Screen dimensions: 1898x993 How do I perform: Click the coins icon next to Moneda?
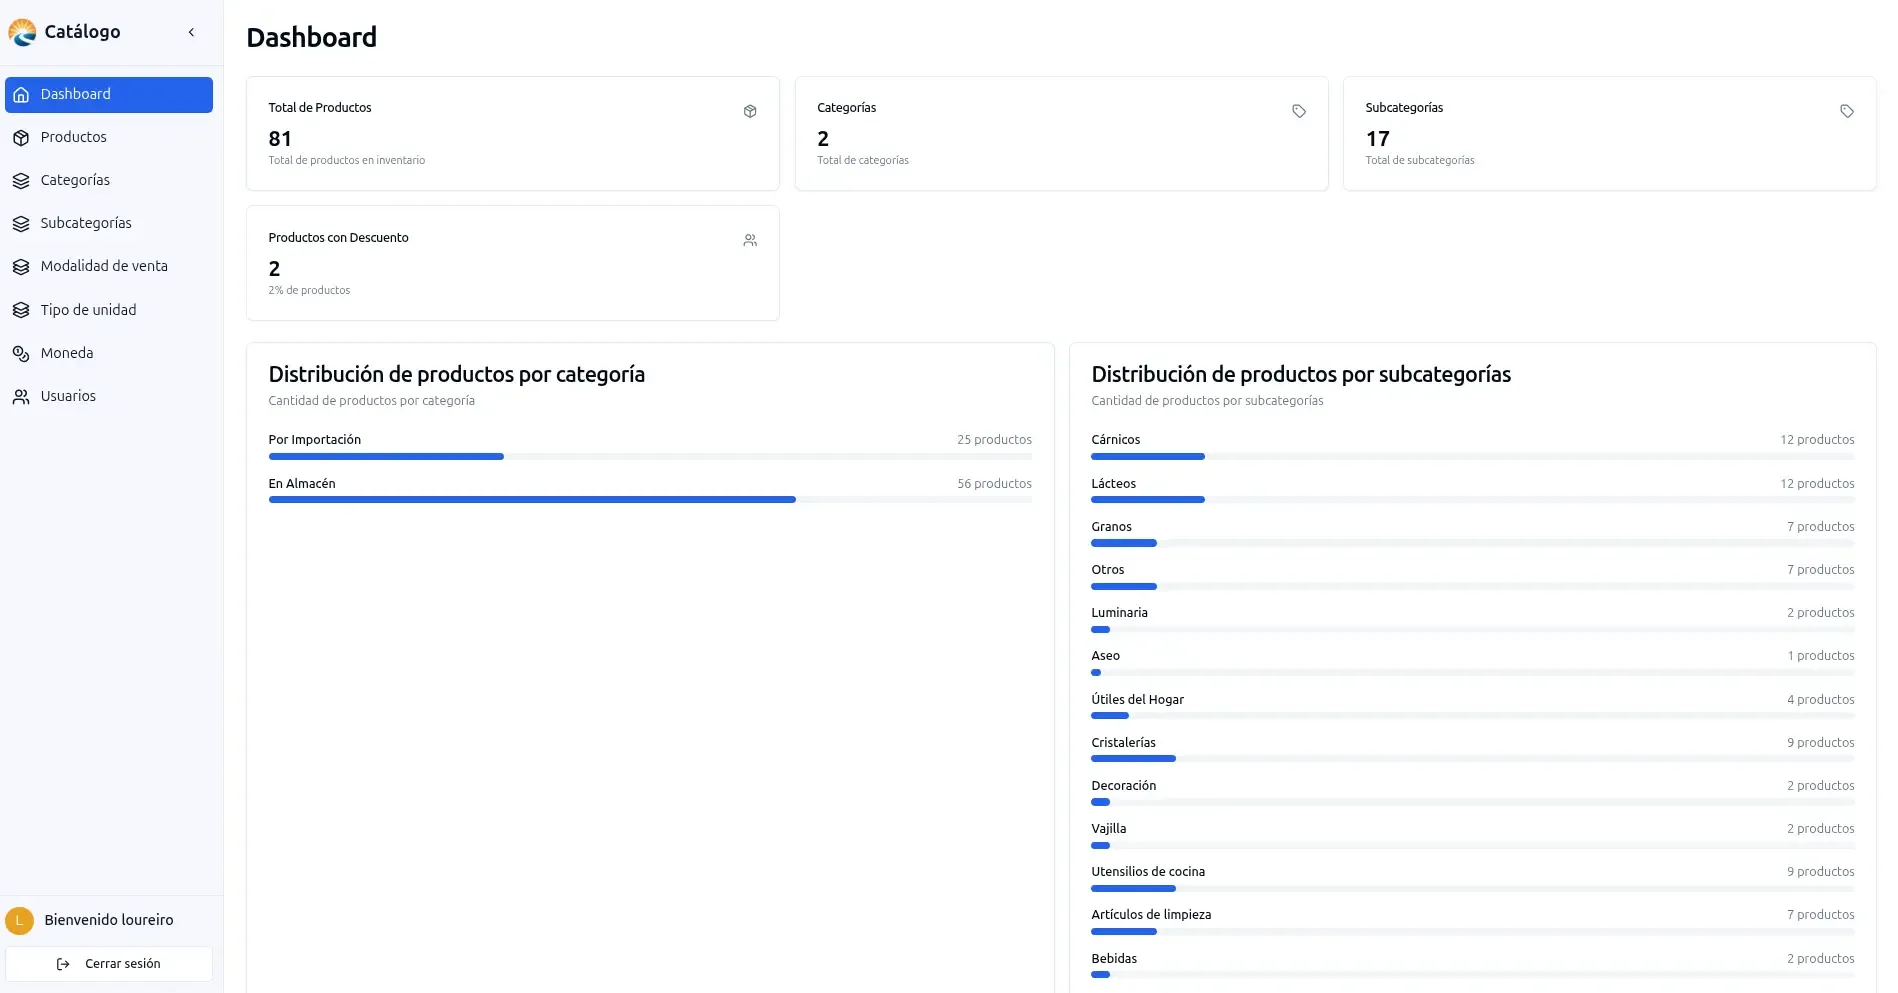coord(21,353)
